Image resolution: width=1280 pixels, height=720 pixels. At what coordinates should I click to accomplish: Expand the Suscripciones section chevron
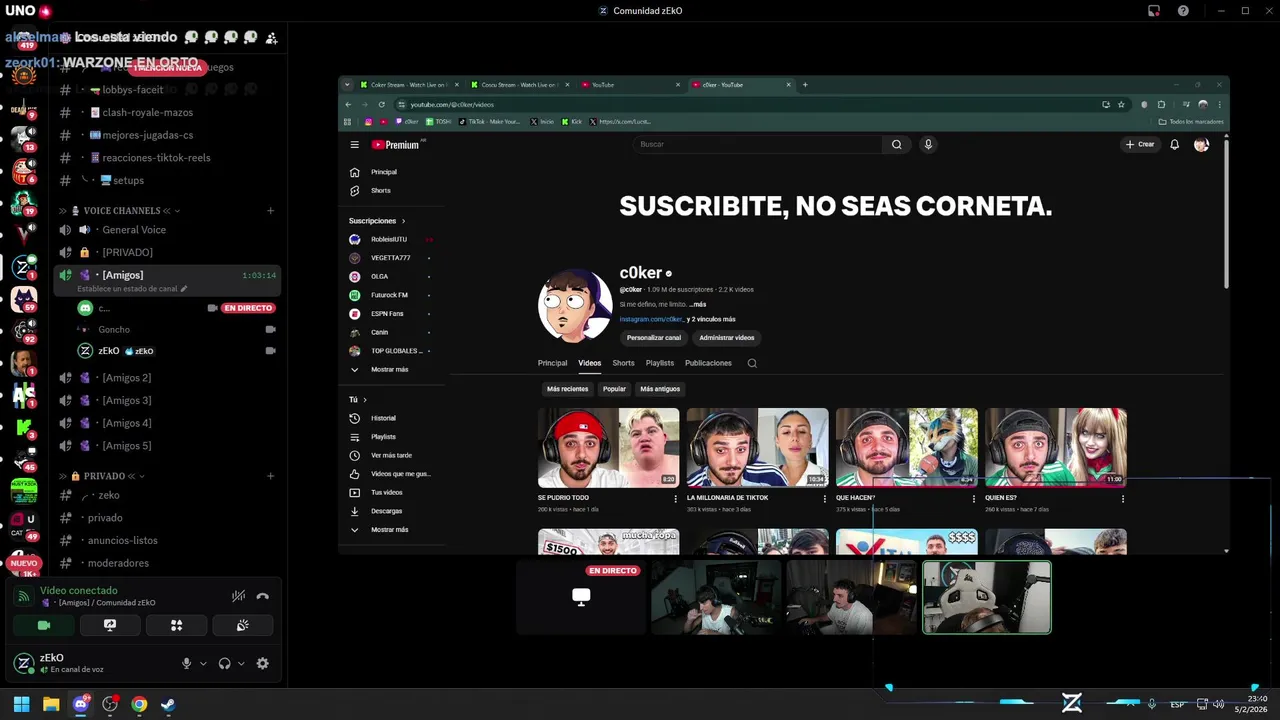point(403,221)
